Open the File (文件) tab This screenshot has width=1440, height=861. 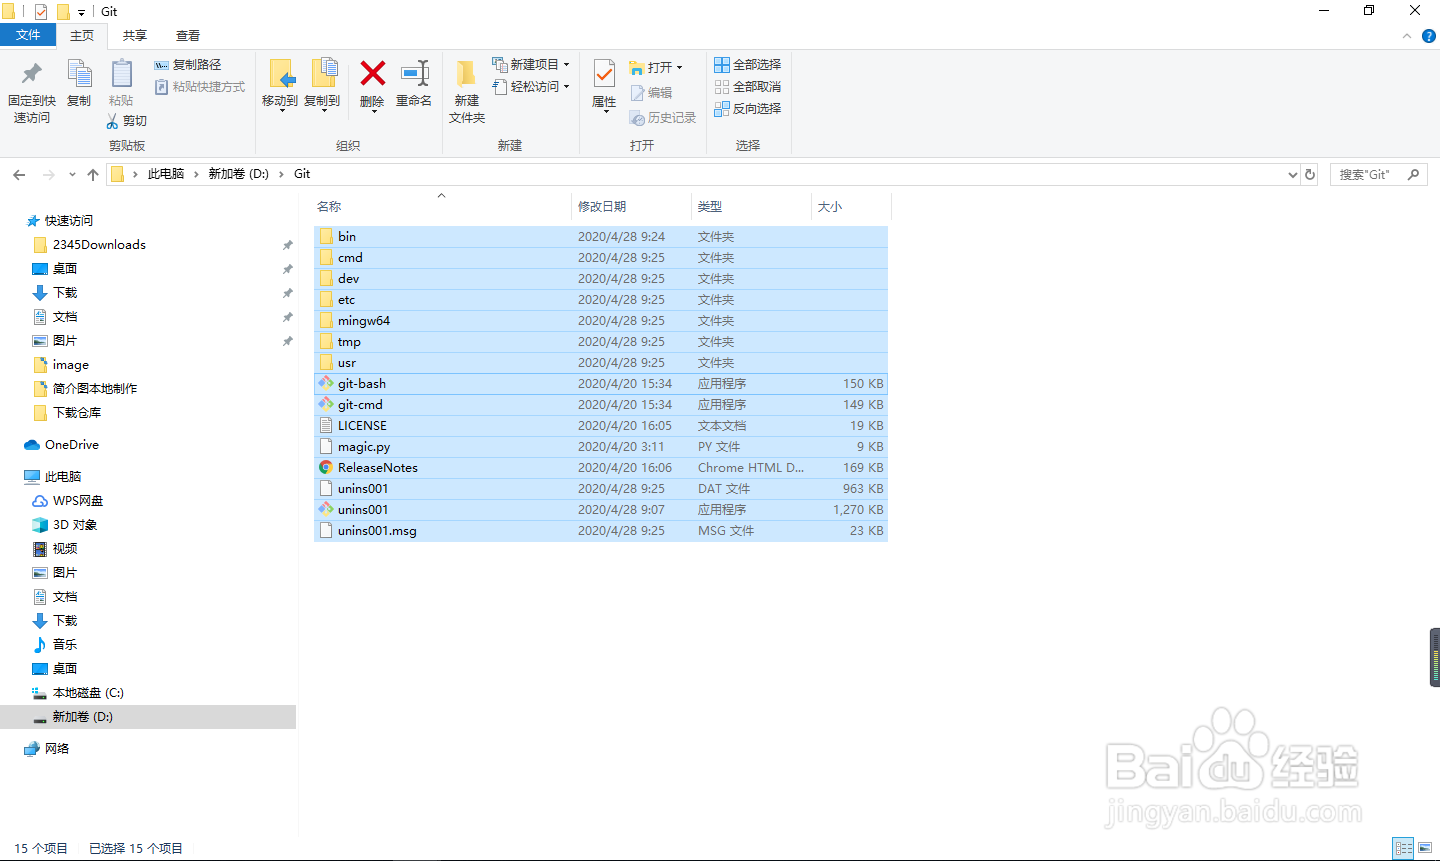[x=28, y=35]
